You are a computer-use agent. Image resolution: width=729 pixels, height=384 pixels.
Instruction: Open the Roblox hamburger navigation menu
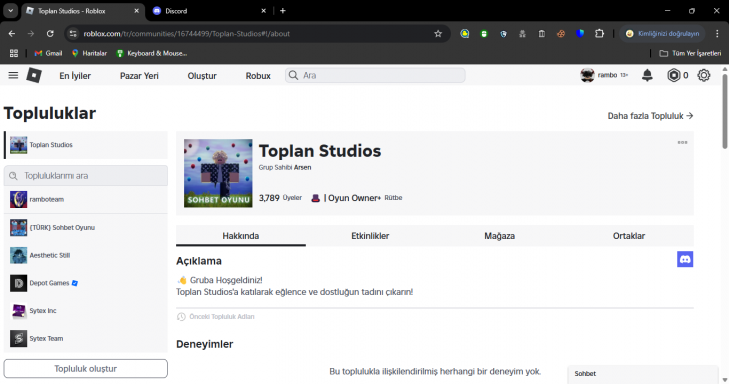click(13, 75)
